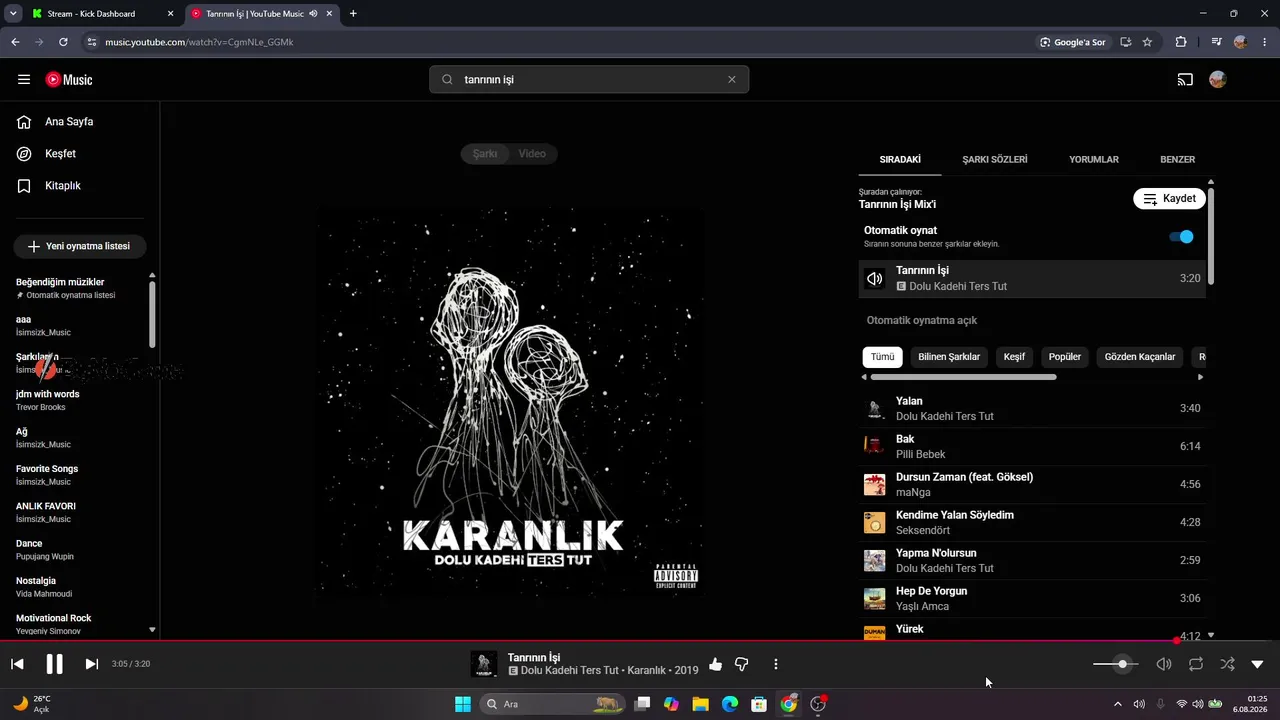The image size is (1280, 720).
Task: Like the song with thumbs up
Action: coord(715,664)
